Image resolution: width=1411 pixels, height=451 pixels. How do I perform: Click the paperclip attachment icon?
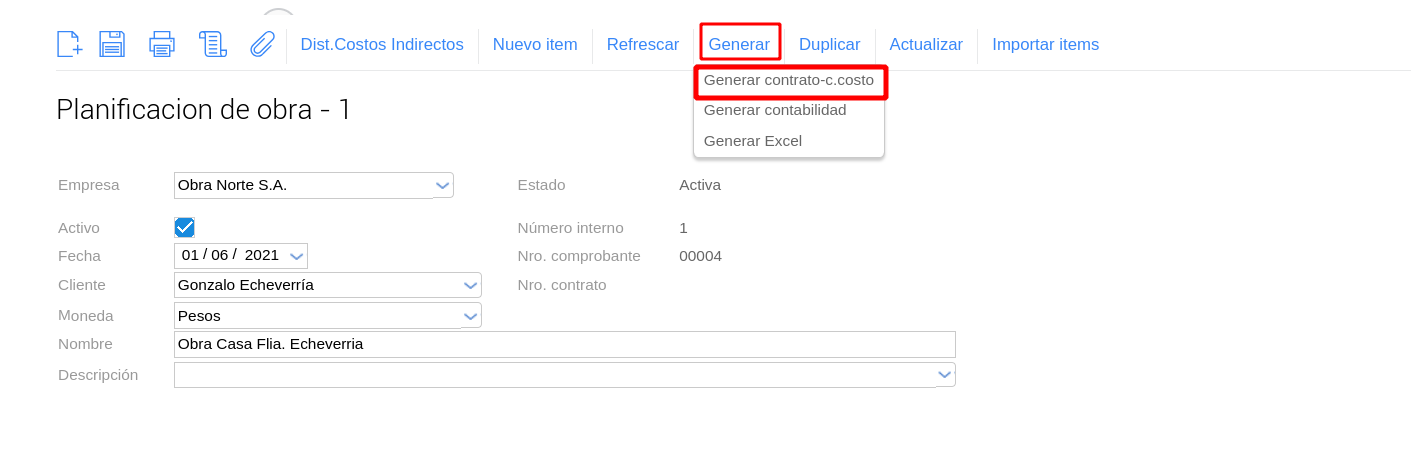262,44
